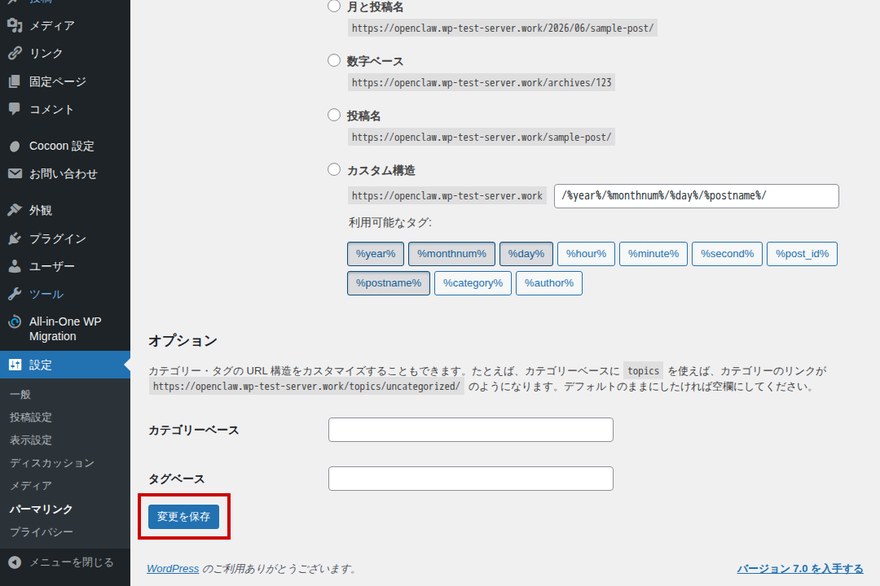880x586 pixels.
Task: Click the Settings sliders icon beside 設定
Action: click(x=15, y=365)
